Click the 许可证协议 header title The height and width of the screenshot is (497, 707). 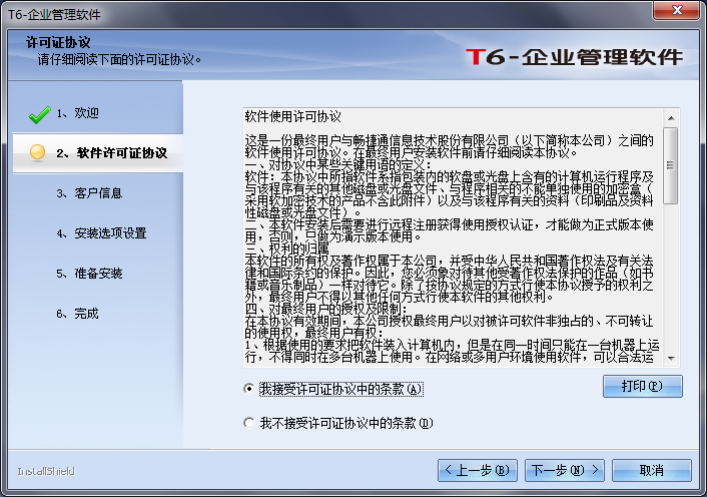point(58,42)
